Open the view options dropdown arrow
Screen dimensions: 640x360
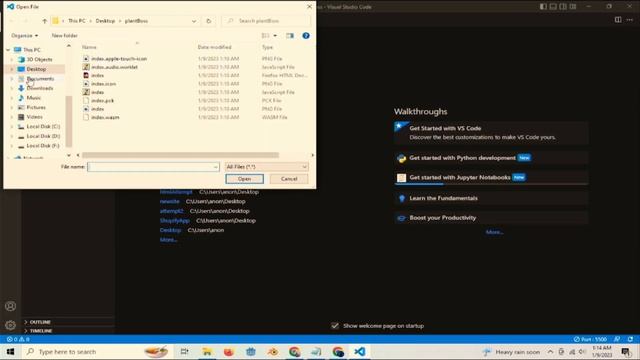[x=275, y=36]
